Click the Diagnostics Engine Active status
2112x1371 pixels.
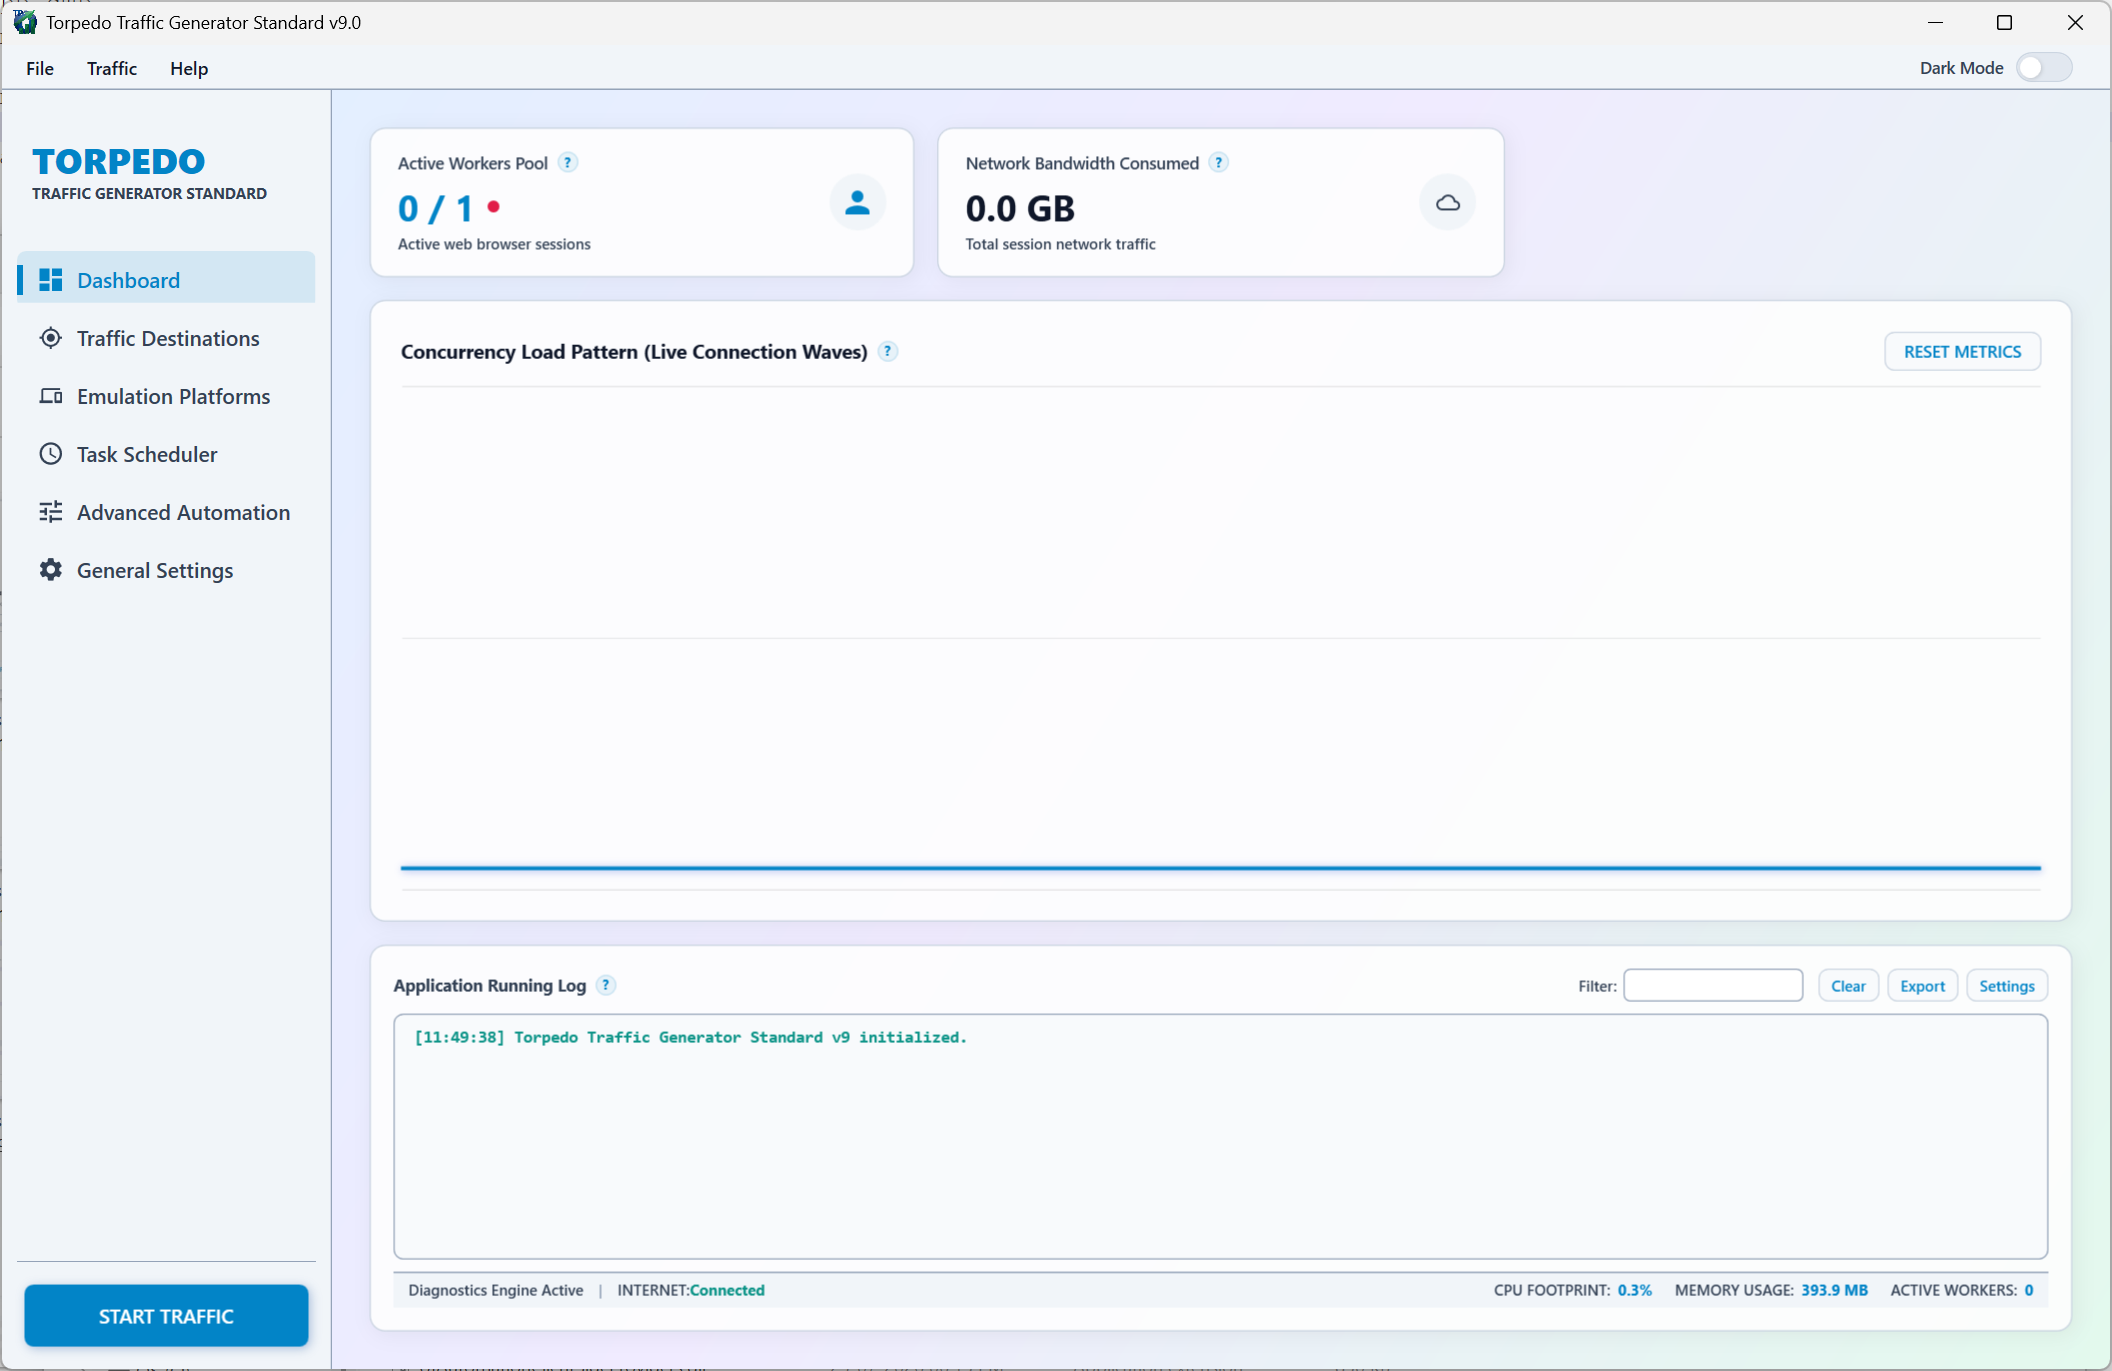pos(496,1290)
